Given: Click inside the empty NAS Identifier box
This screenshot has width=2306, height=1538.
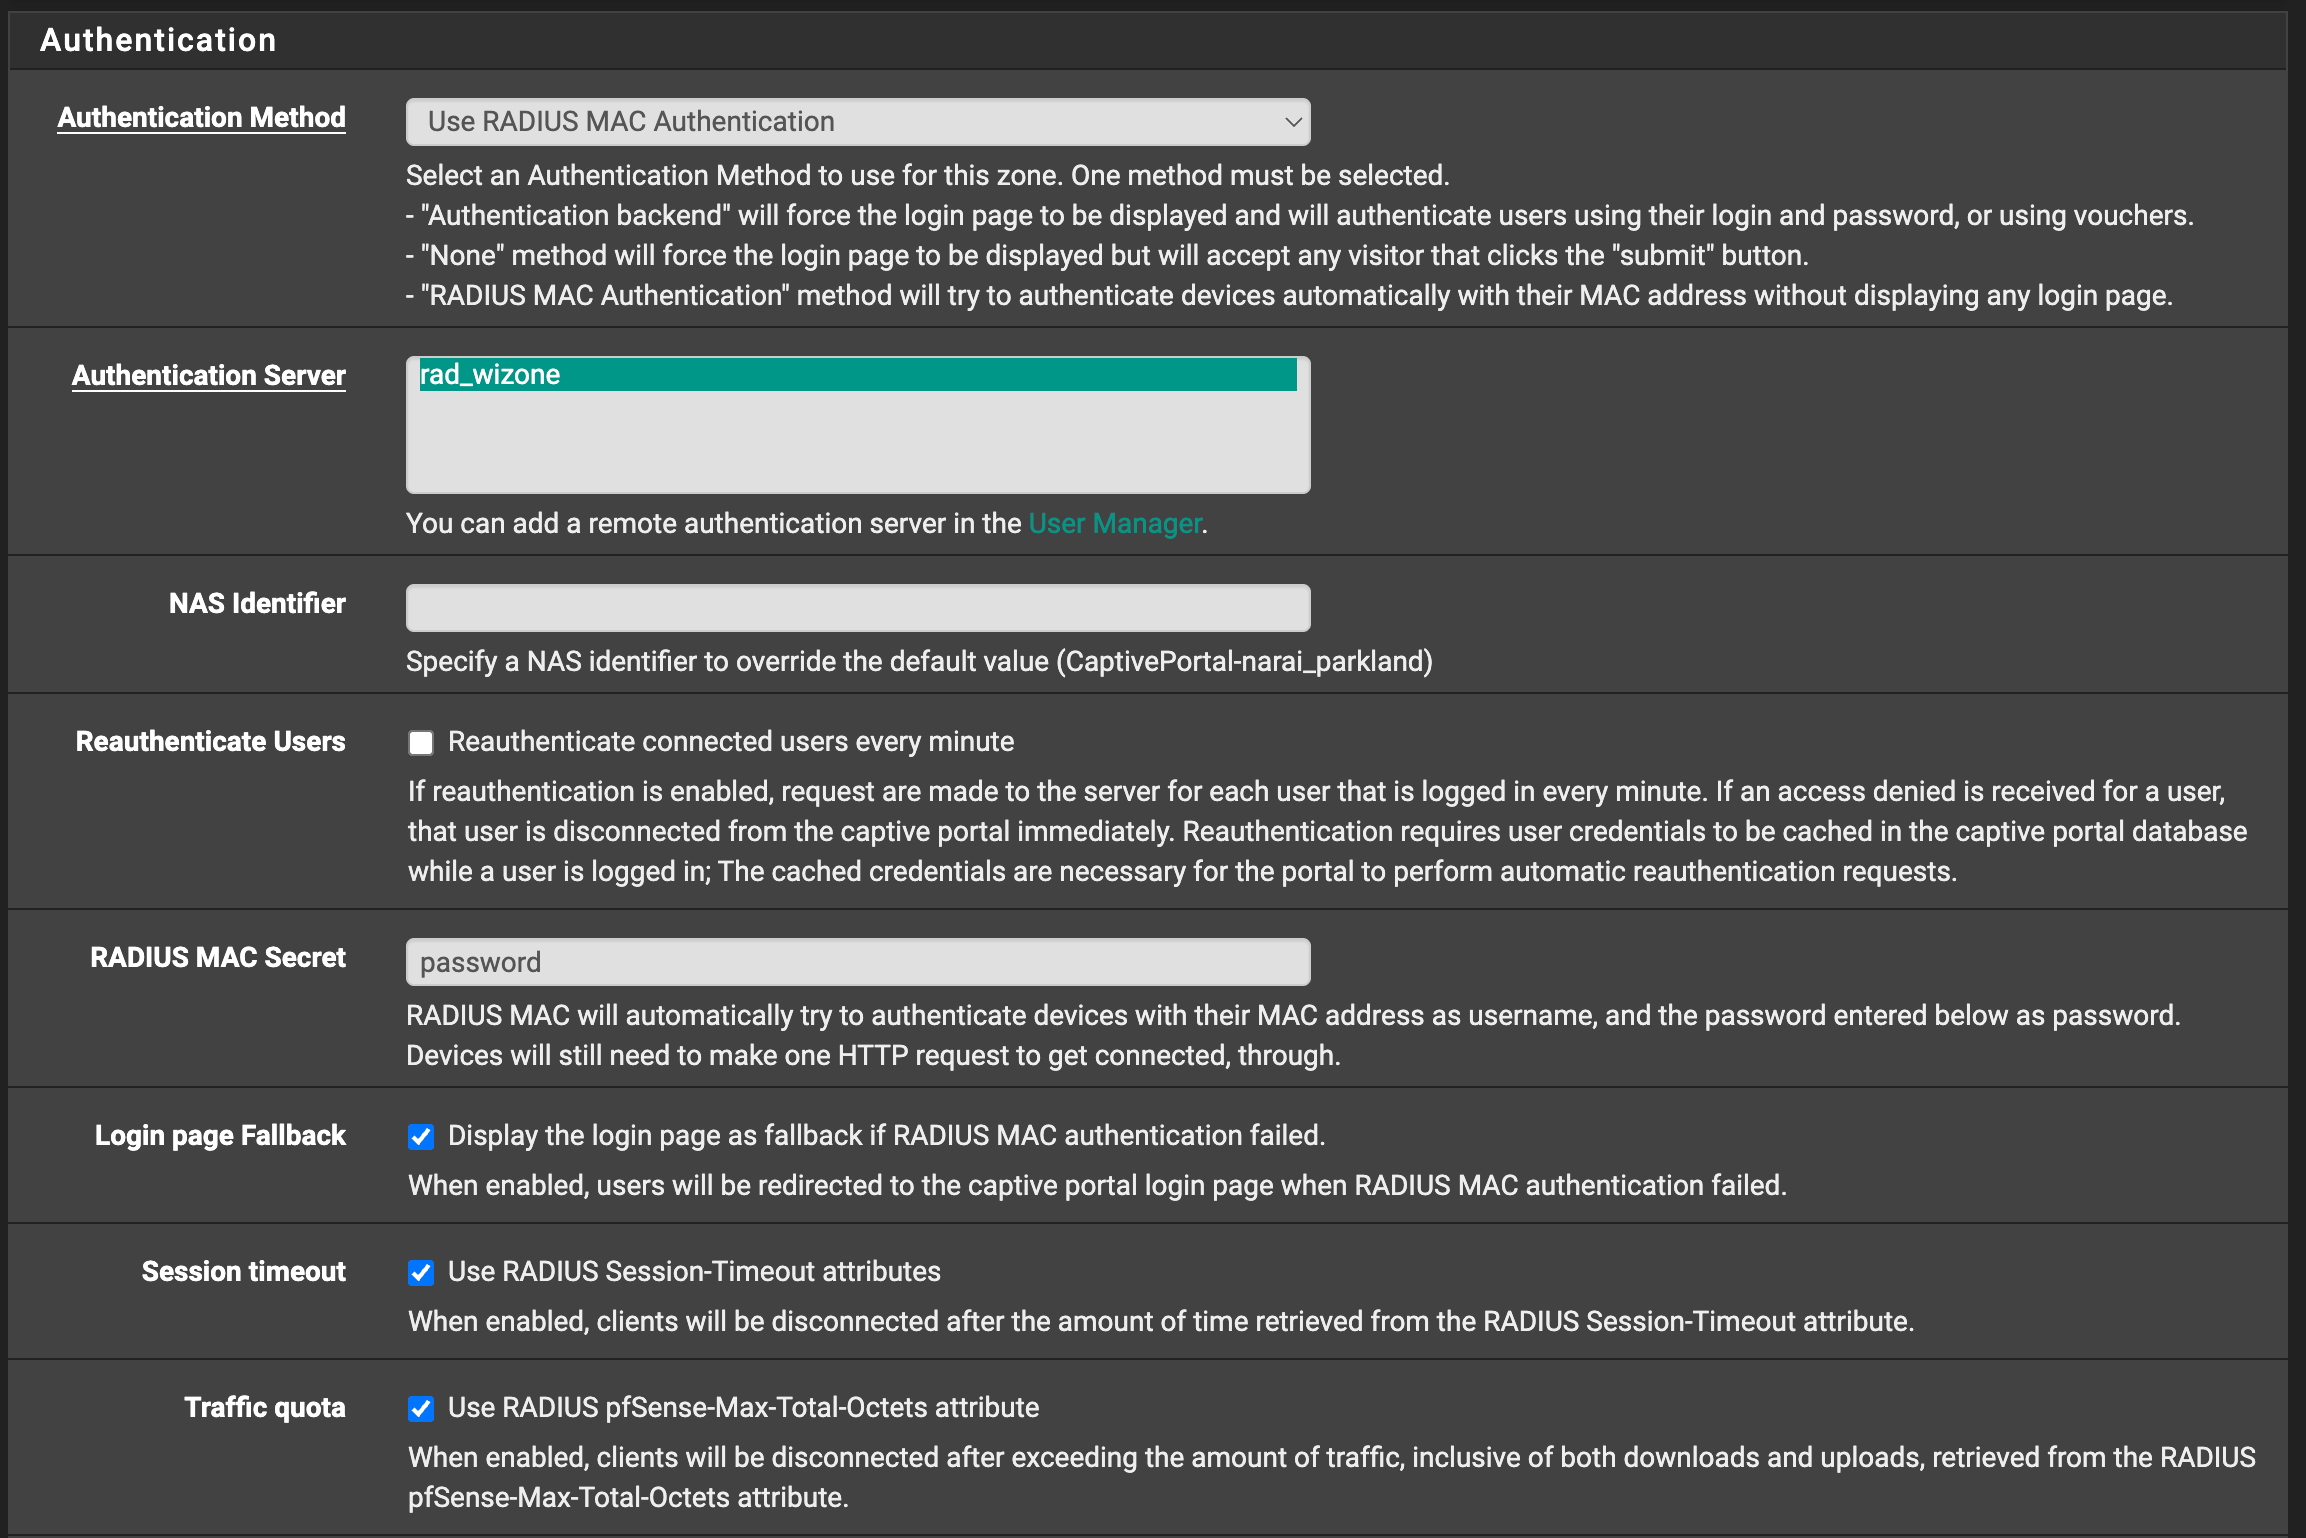Looking at the screenshot, I should click(857, 606).
